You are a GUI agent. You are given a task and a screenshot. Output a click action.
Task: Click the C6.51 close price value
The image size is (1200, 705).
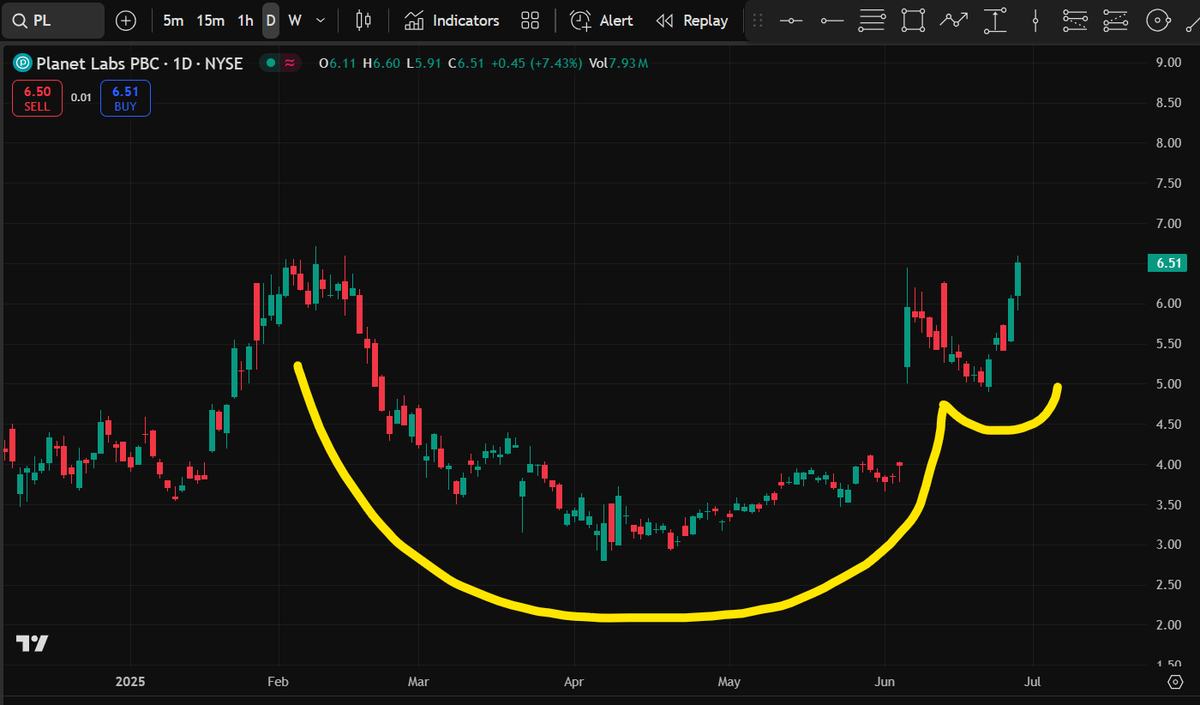[467, 63]
